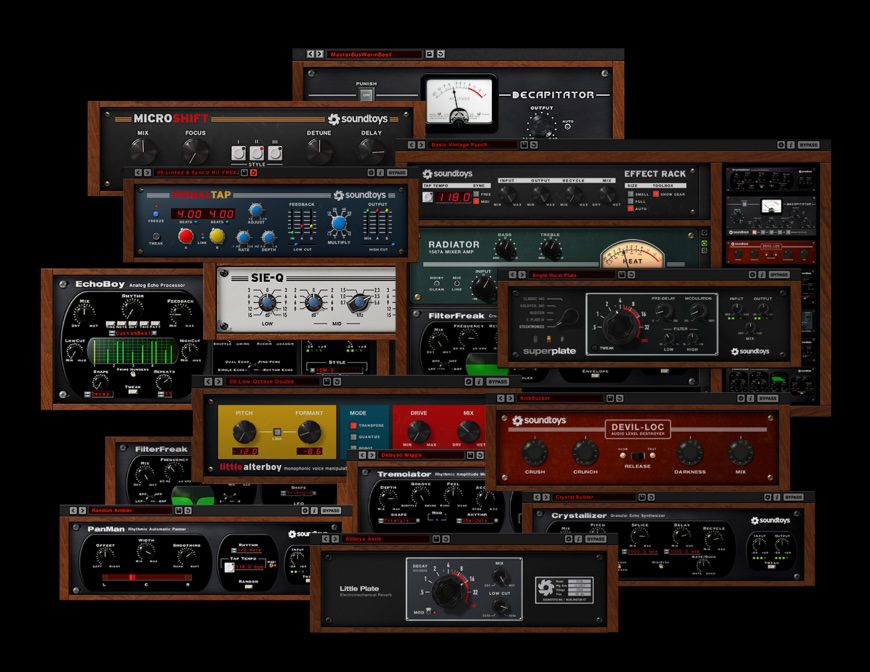
Task: Save the SuperPlate preset
Action: (x=621, y=275)
